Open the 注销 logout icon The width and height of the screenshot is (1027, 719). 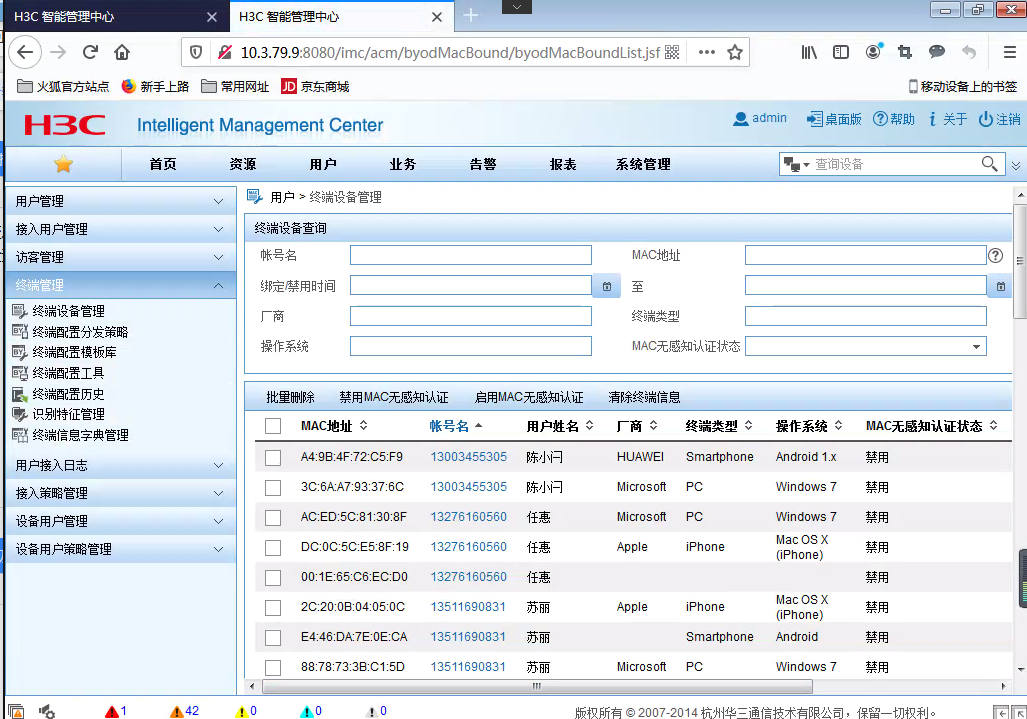pos(985,119)
